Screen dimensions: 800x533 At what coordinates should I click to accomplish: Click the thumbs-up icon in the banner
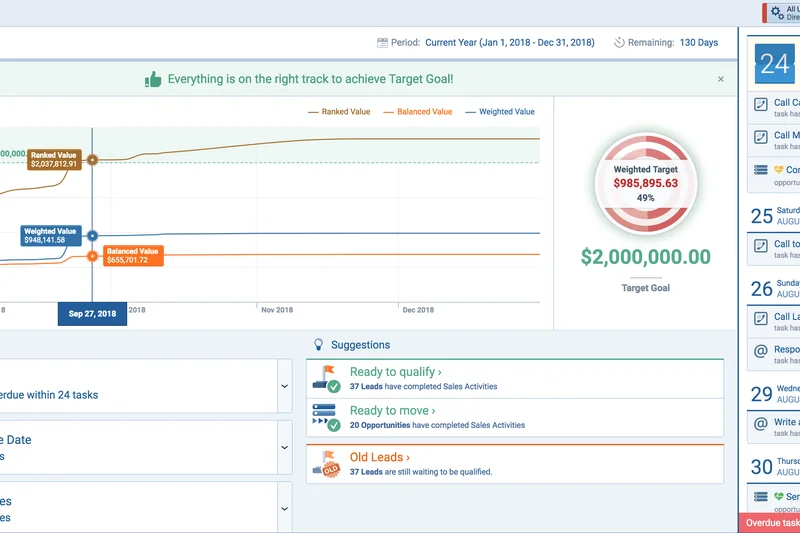tap(153, 79)
